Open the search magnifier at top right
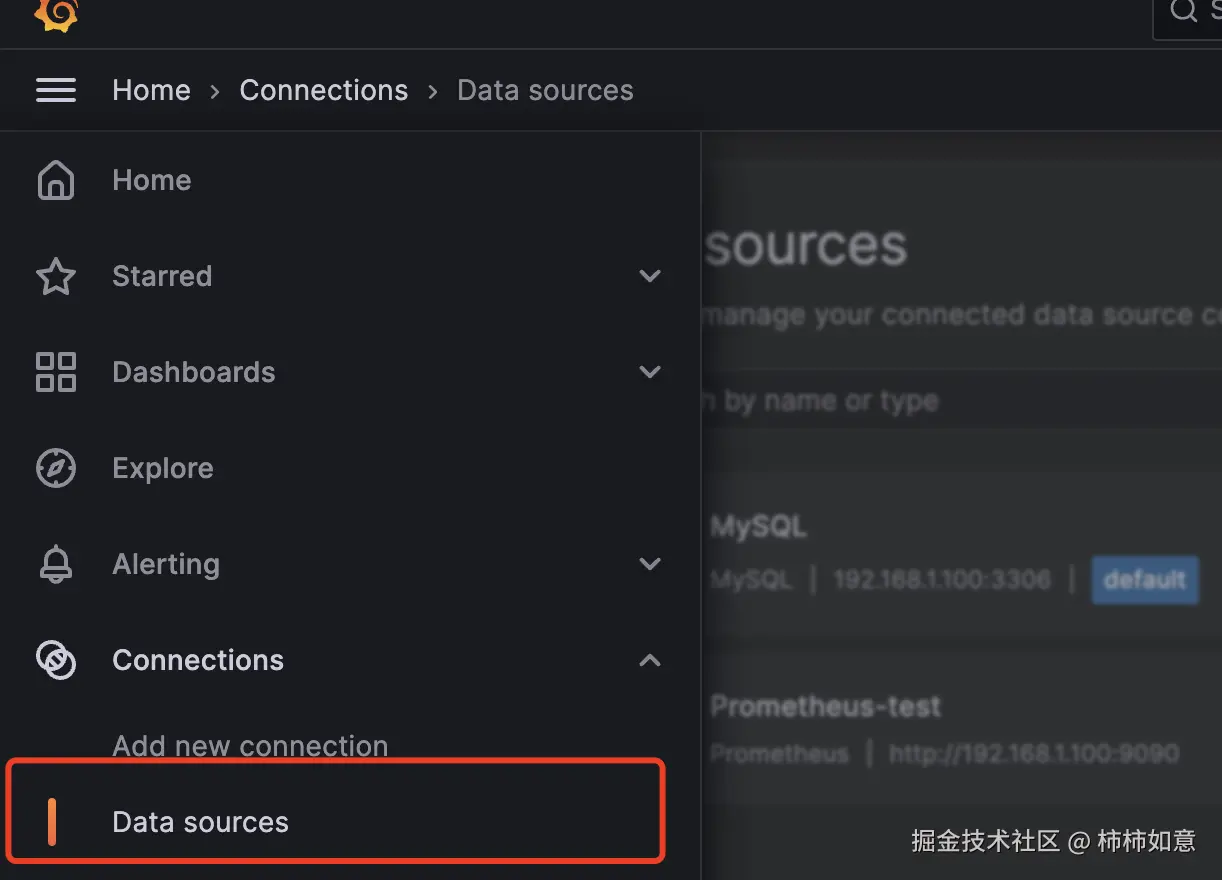1222x880 pixels. pyautogui.click(x=1184, y=12)
